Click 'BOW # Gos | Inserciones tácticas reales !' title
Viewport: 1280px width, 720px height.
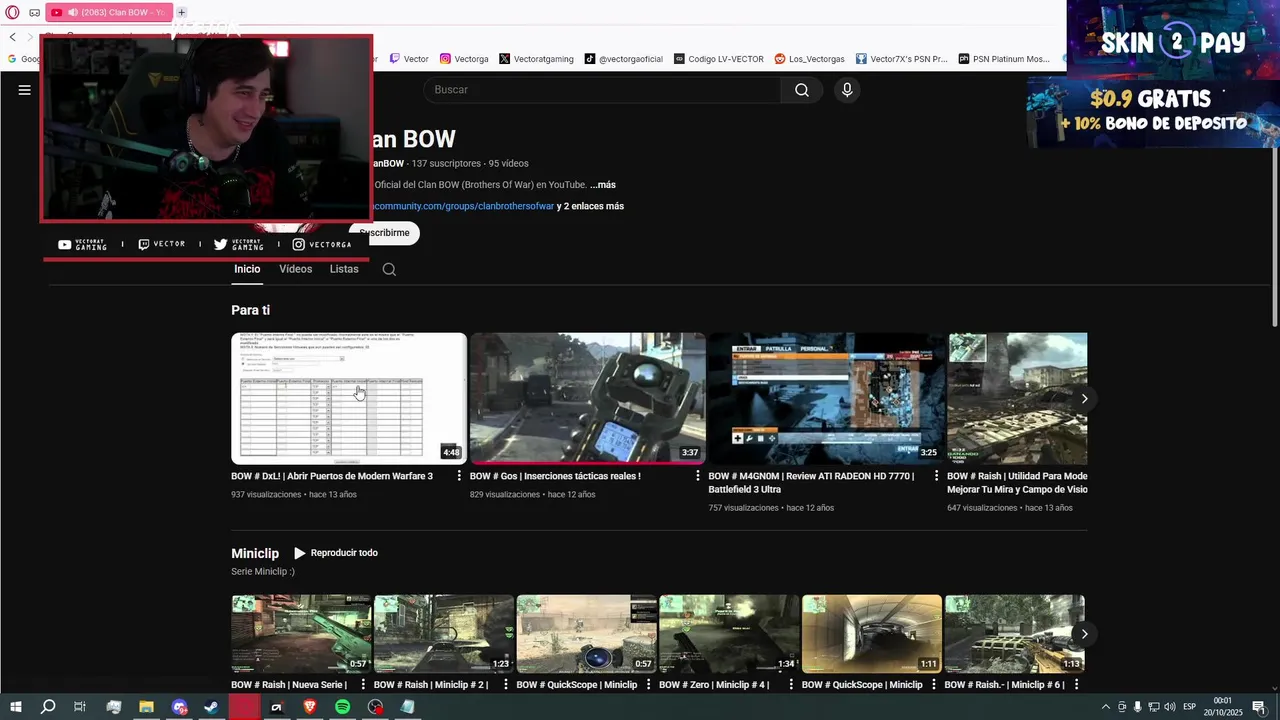[x=555, y=476]
